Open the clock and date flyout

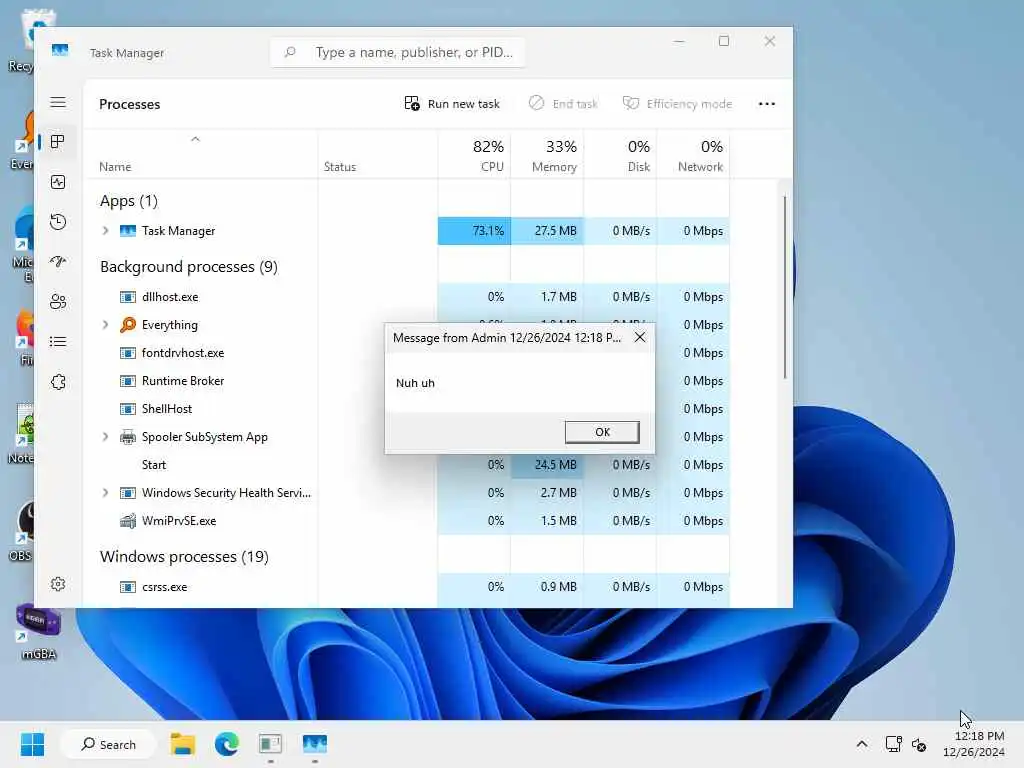click(x=974, y=744)
